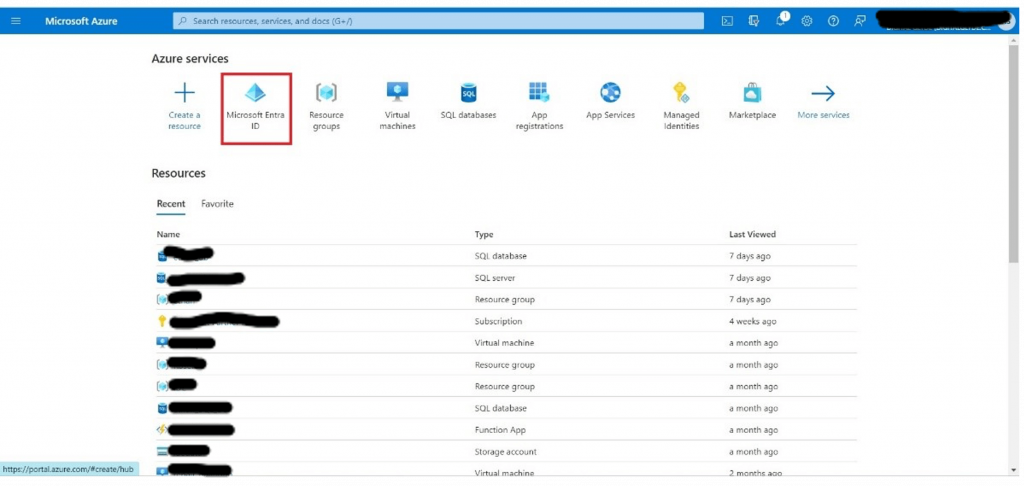Click the SQL server resource icon
The height and width of the screenshot is (487, 1024).
[x=161, y=278]
